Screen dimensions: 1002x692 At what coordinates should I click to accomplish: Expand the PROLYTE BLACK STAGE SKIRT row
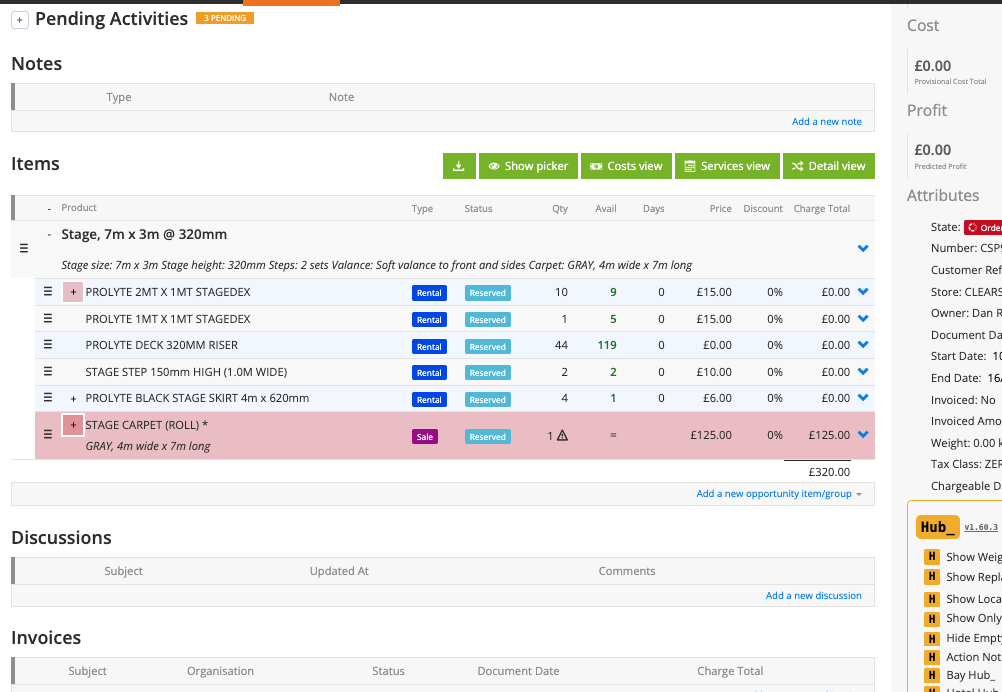[73, 399]
